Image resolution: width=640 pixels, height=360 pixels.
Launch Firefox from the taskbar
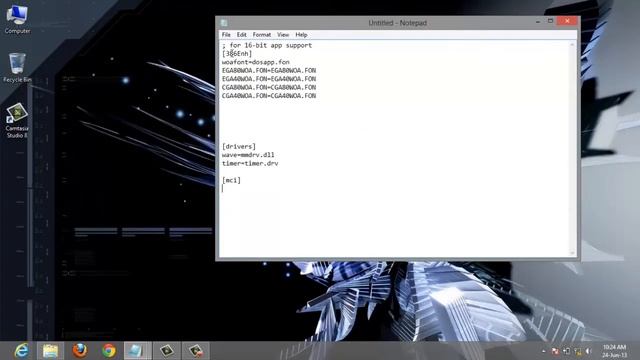pos(80,351)
